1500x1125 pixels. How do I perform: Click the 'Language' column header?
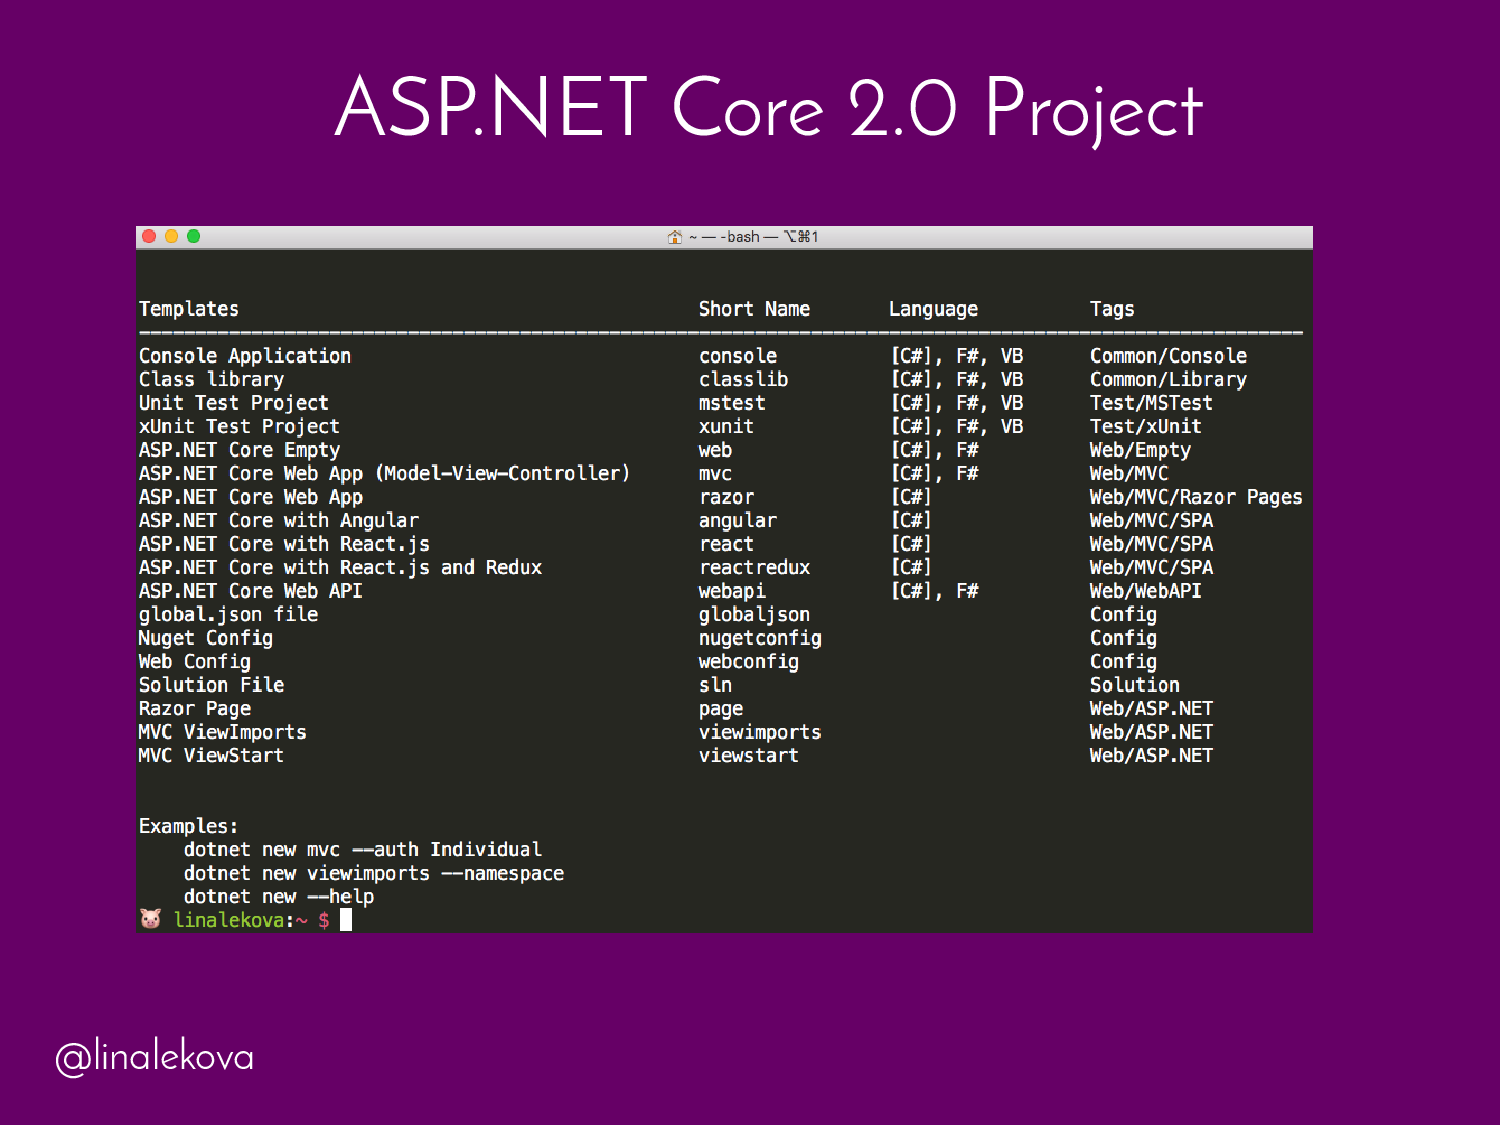pyautogui.click(x=933, y=309)
